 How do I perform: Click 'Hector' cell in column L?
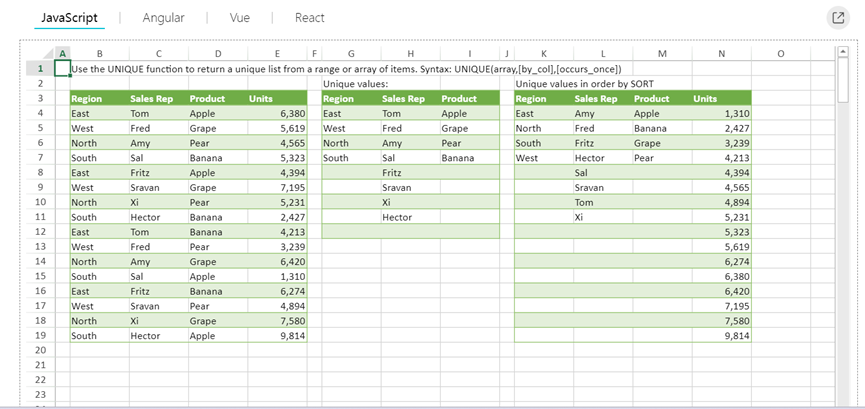pyautogui.click(x=604, y=158)
